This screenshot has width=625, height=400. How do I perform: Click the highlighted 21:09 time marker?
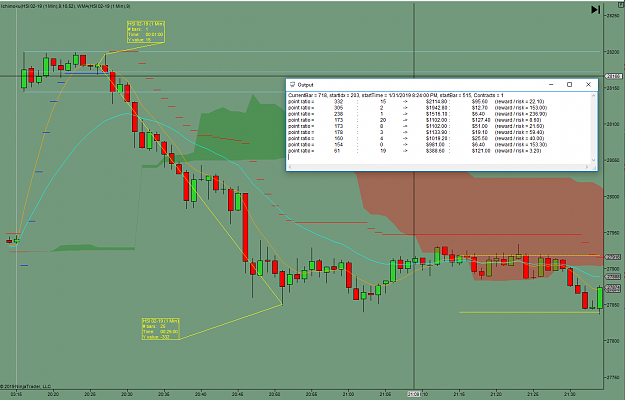(413, 394)
